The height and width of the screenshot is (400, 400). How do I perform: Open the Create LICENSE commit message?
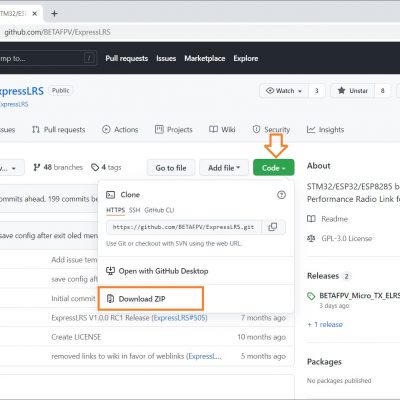pyautogui.click(x=76, y=337)
